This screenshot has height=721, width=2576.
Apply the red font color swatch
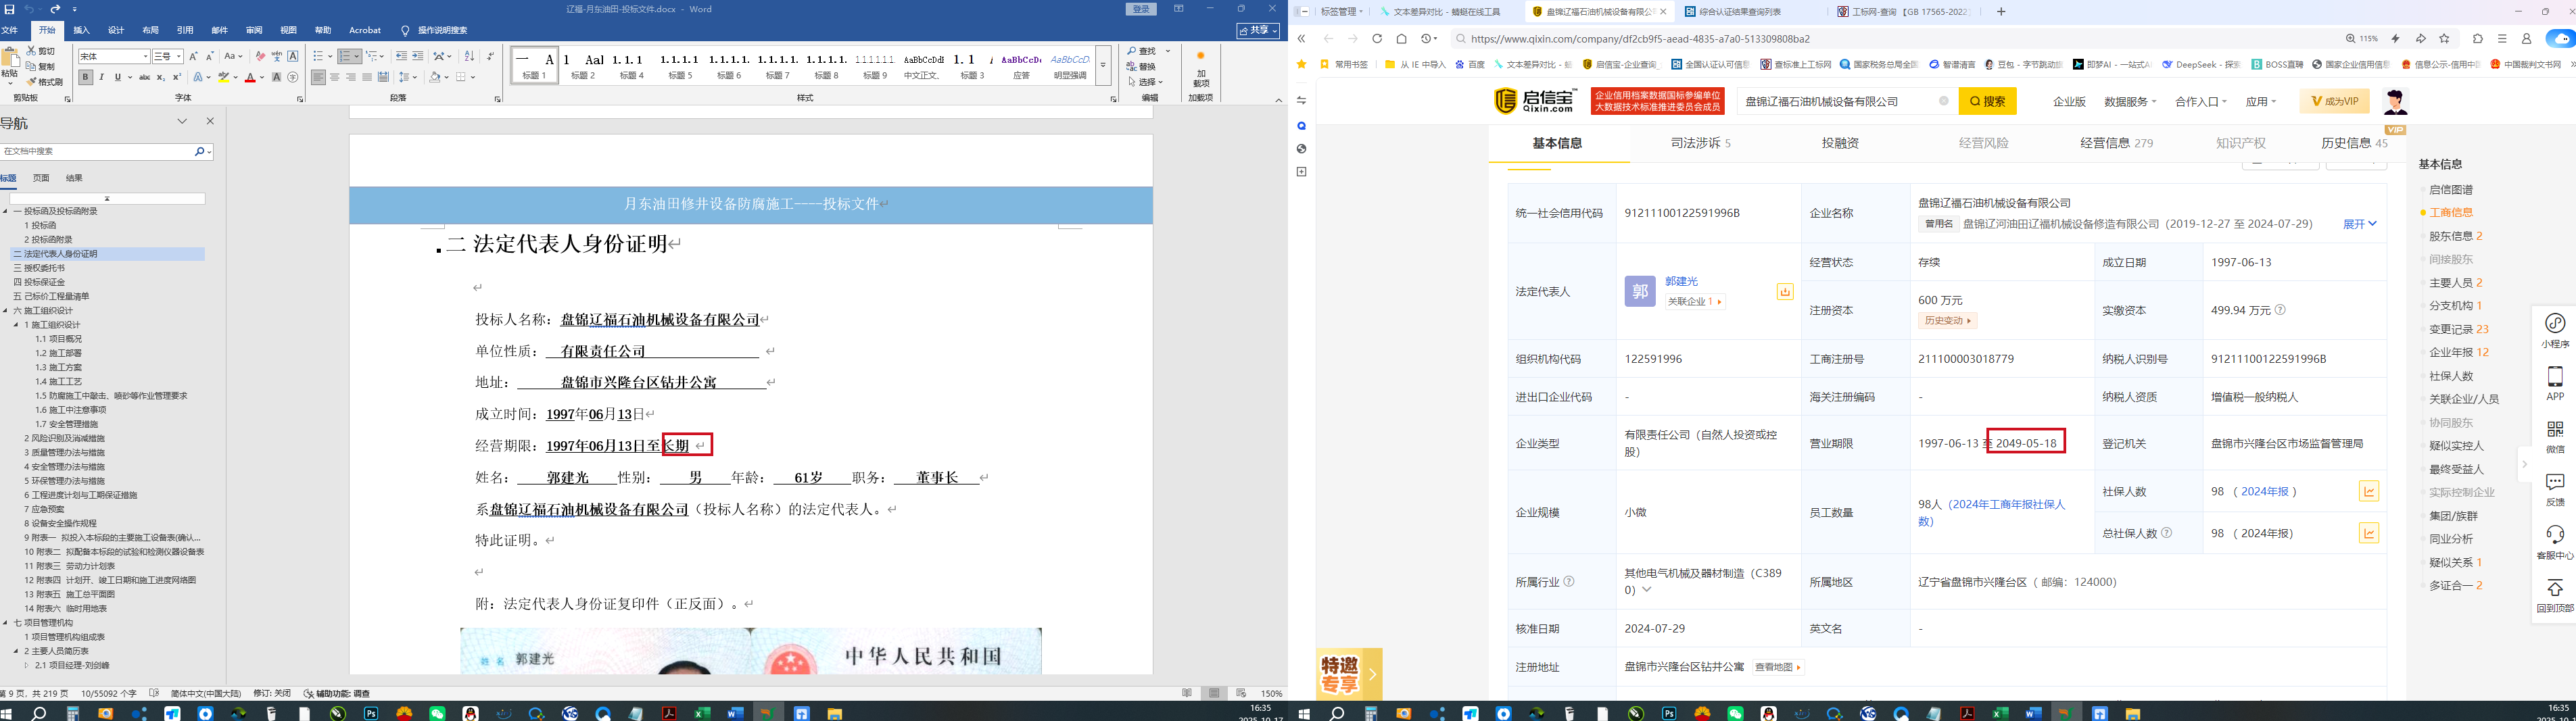pyautogui.click(x=250, y=77)
